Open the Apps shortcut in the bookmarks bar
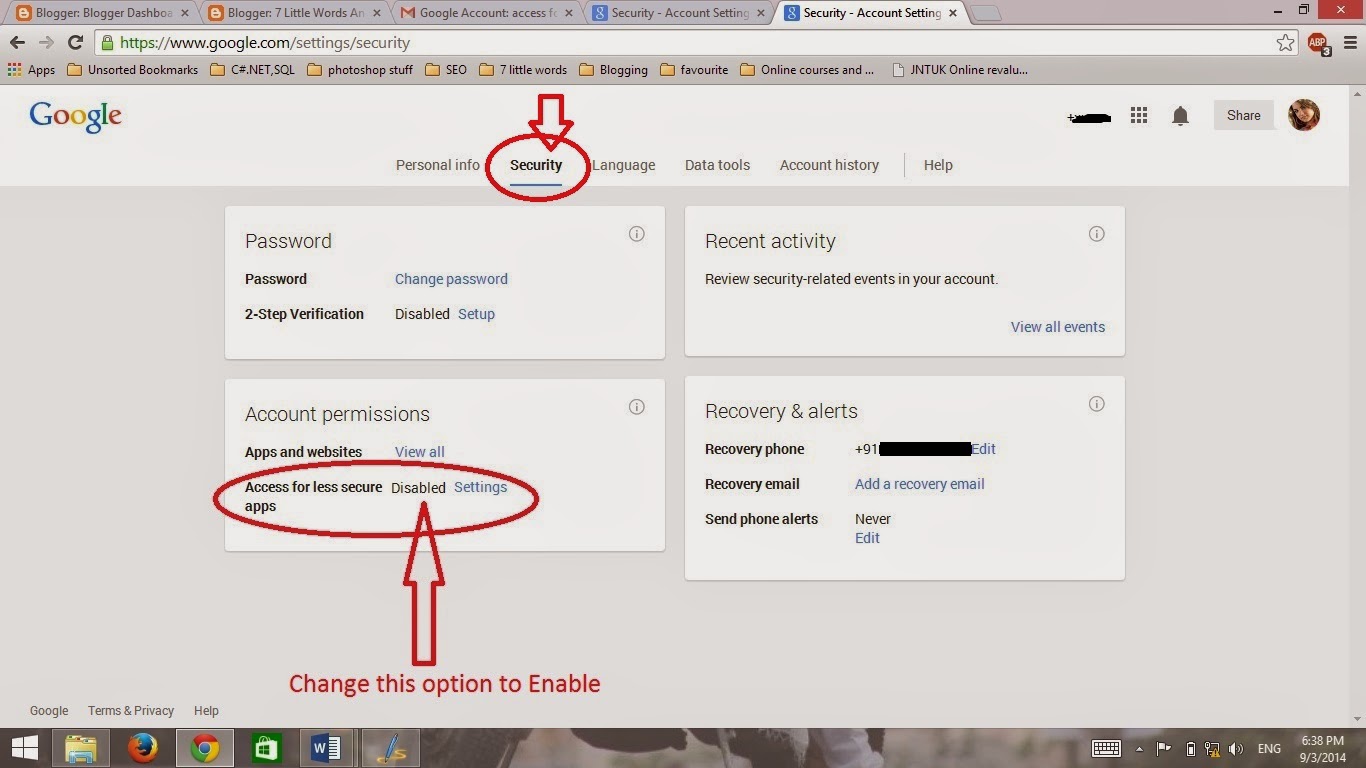This screenshot has height=768, width=1366. 31,70
